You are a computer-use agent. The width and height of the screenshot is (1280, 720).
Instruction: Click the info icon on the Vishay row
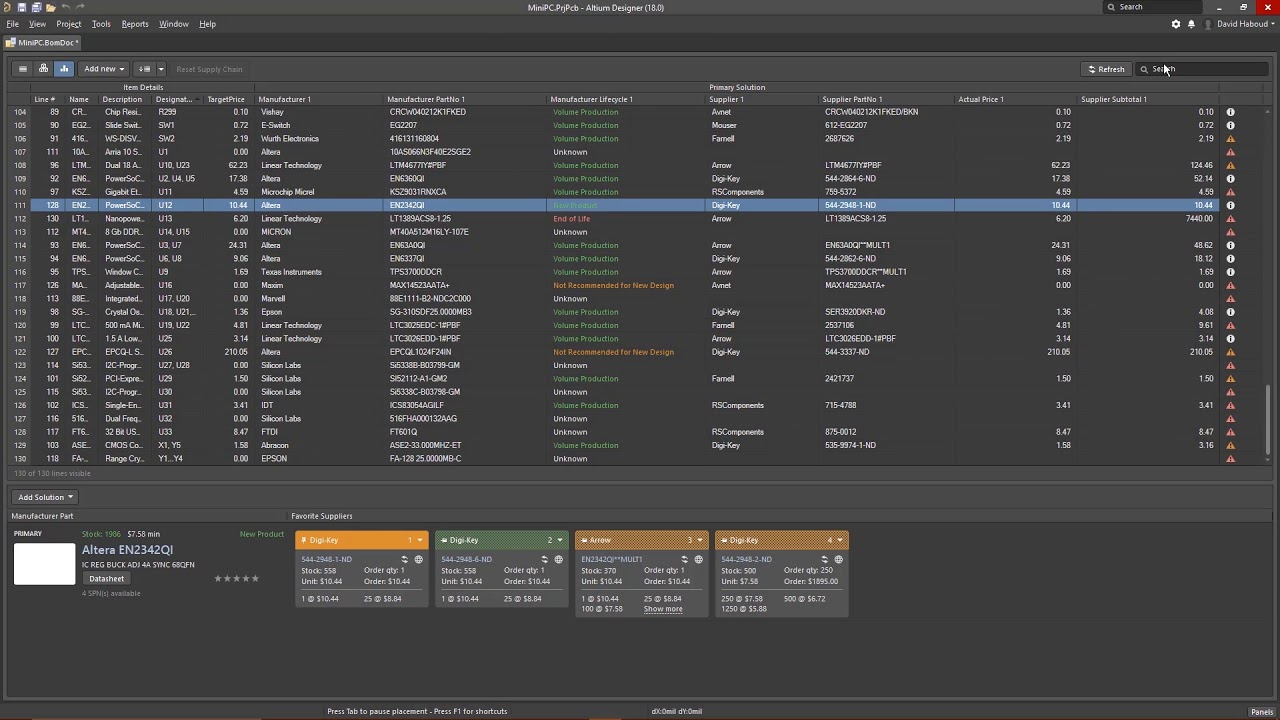point(1230,112)
